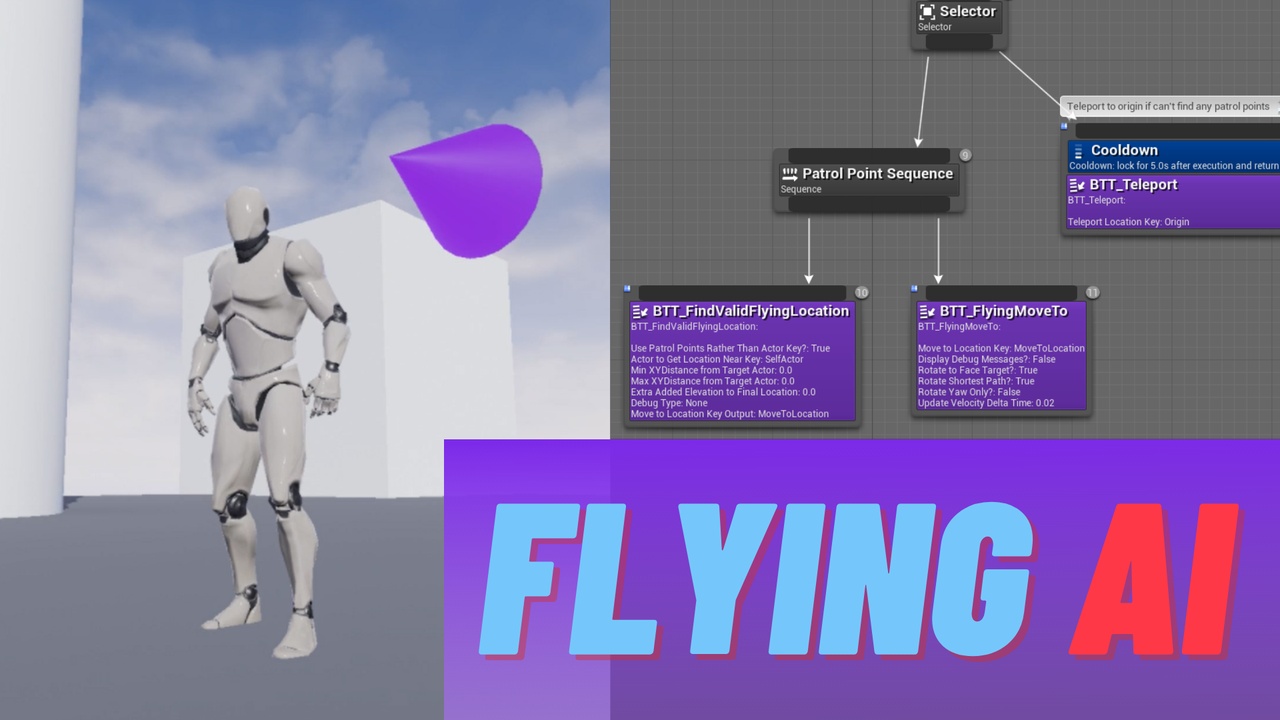
Task: Click 'Rotate to Face Target?: True'
Action: click(977, 370)
